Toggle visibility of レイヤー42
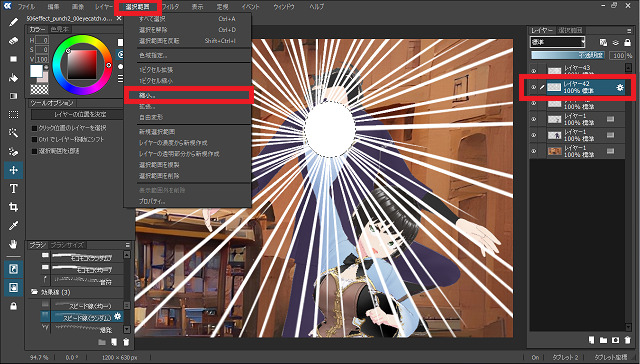 533,87
